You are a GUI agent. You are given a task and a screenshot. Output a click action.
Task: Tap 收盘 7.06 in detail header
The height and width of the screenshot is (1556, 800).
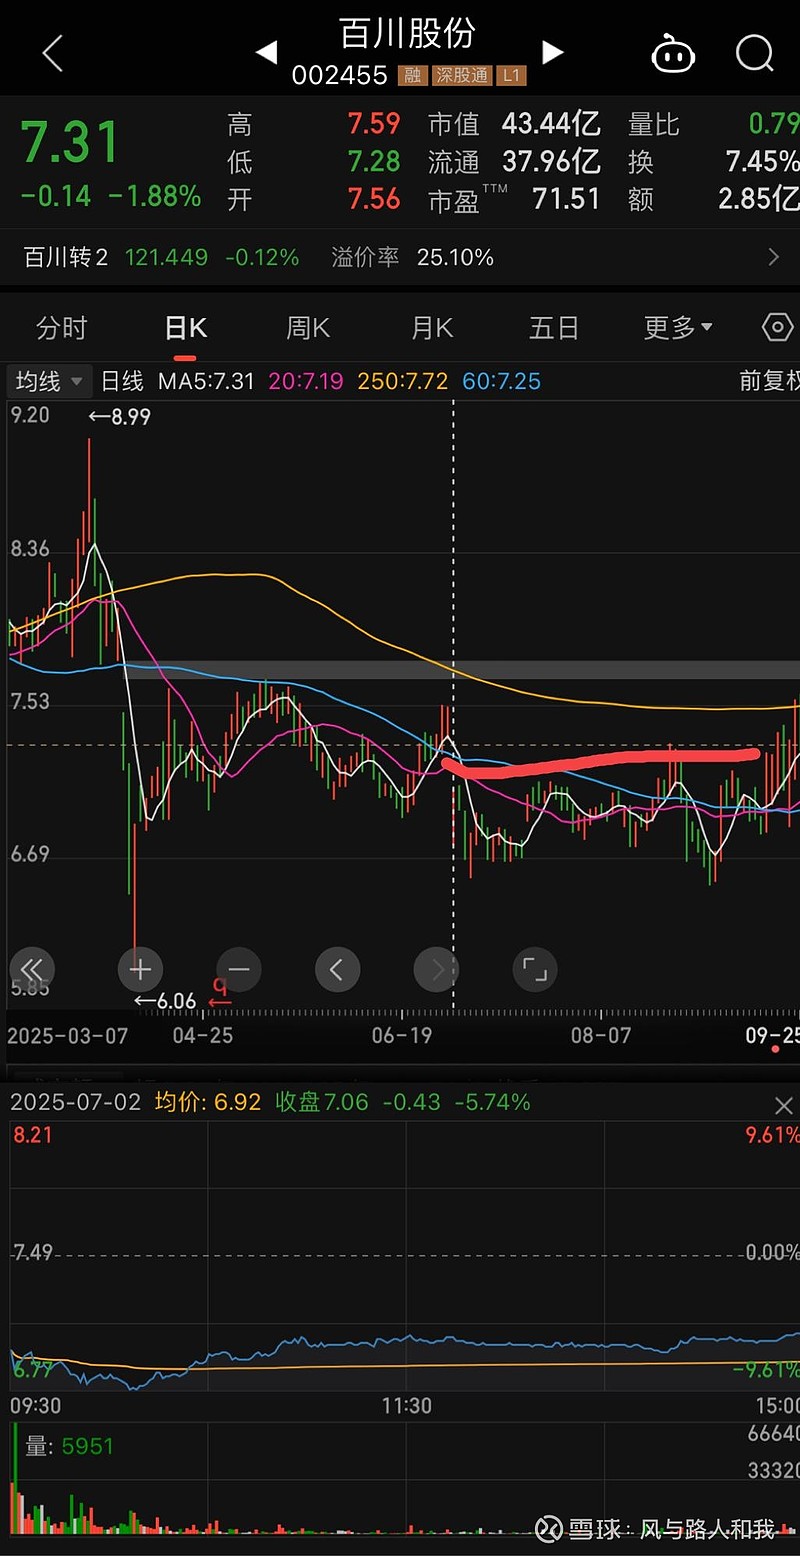point(322,1102)
